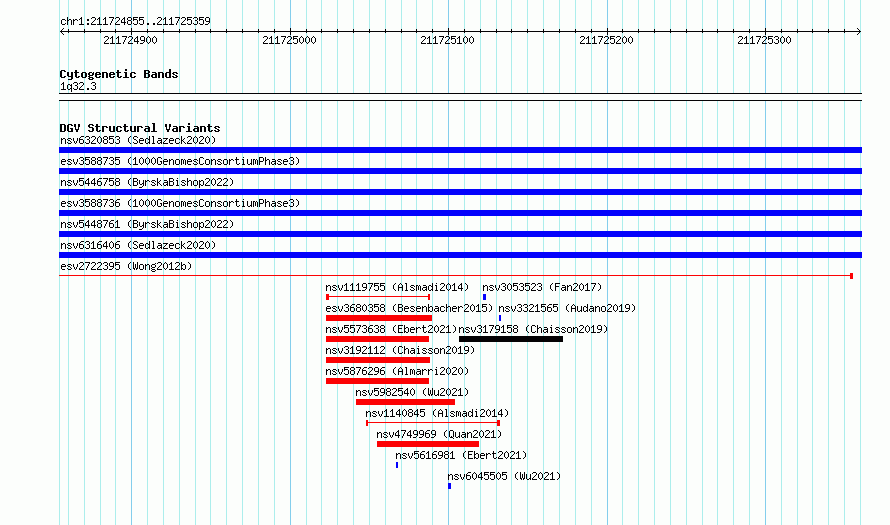
Task: Click ruler position 211725300
Action: (x=764, y=40)
